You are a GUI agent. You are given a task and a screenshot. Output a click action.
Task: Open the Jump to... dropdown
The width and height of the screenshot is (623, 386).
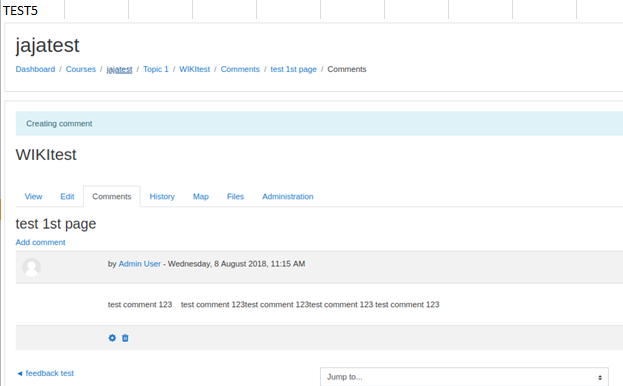[x=464, y=377]
